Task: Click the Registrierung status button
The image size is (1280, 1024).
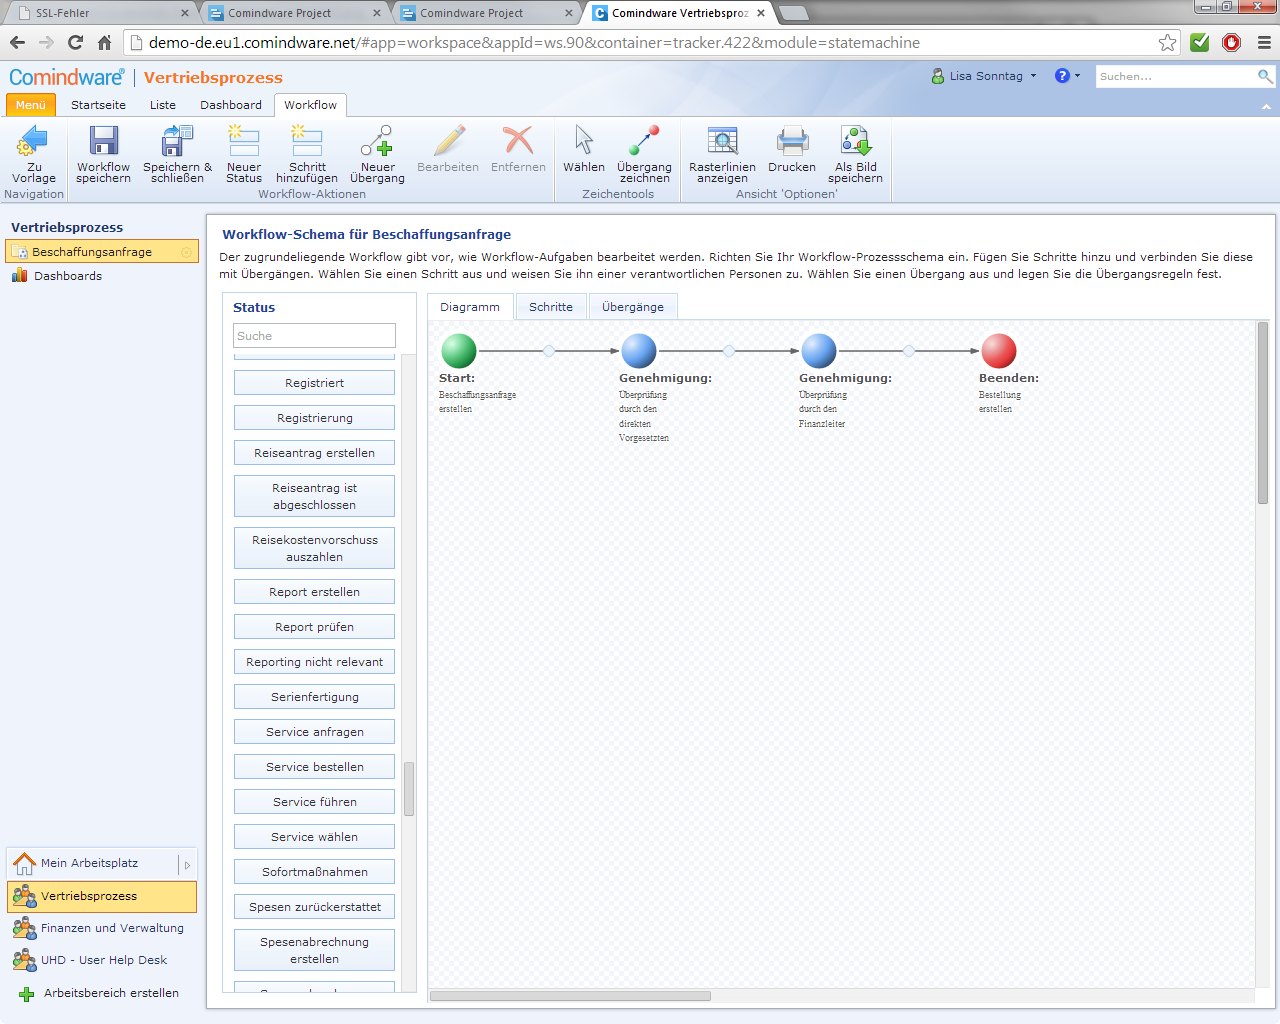Action: (x=314, y=418)
